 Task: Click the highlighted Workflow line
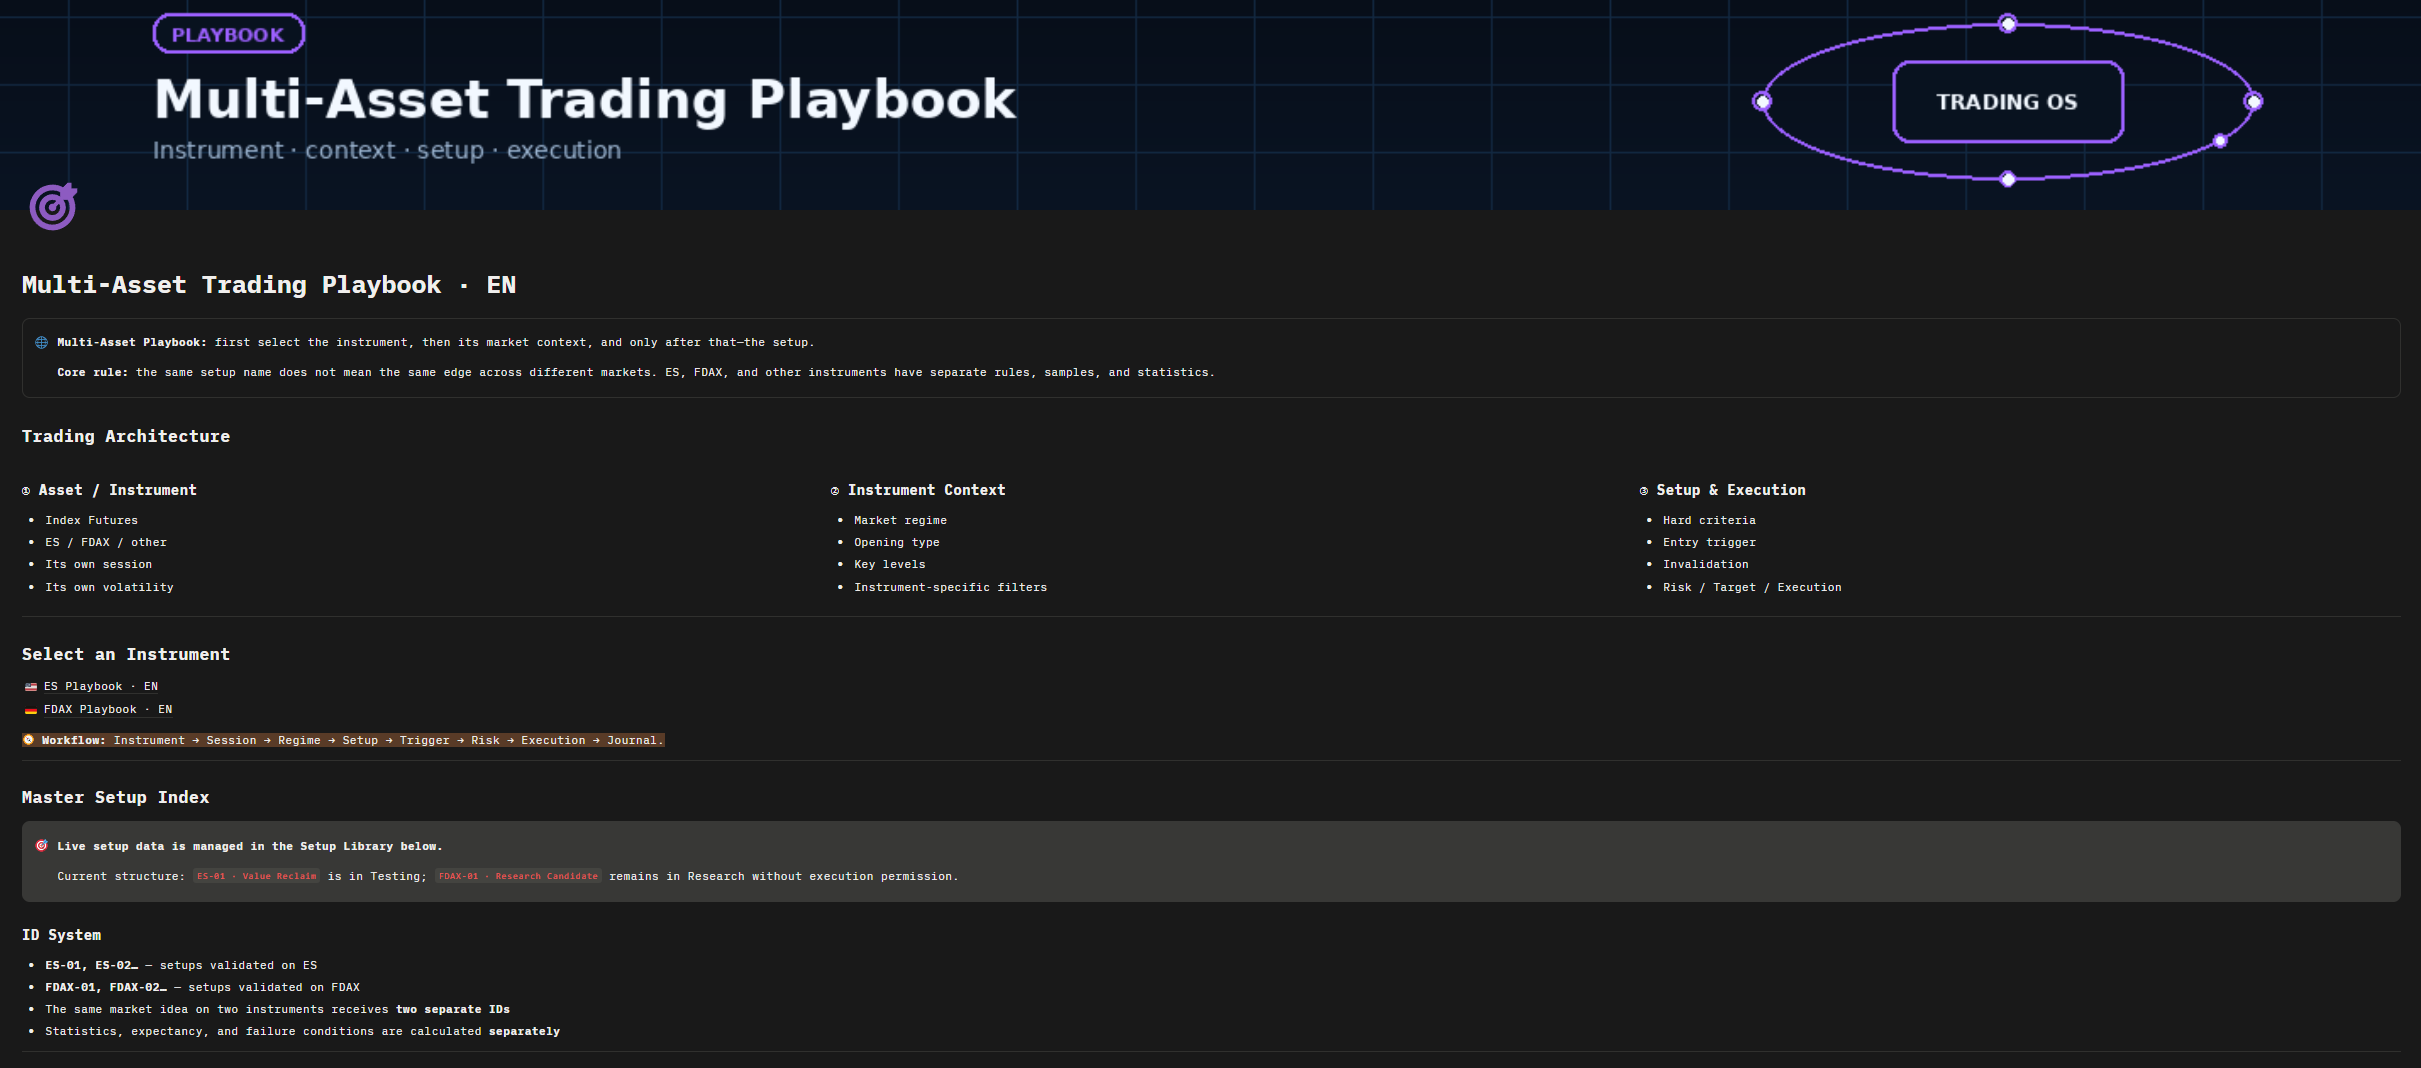click(x=343, y=740)
